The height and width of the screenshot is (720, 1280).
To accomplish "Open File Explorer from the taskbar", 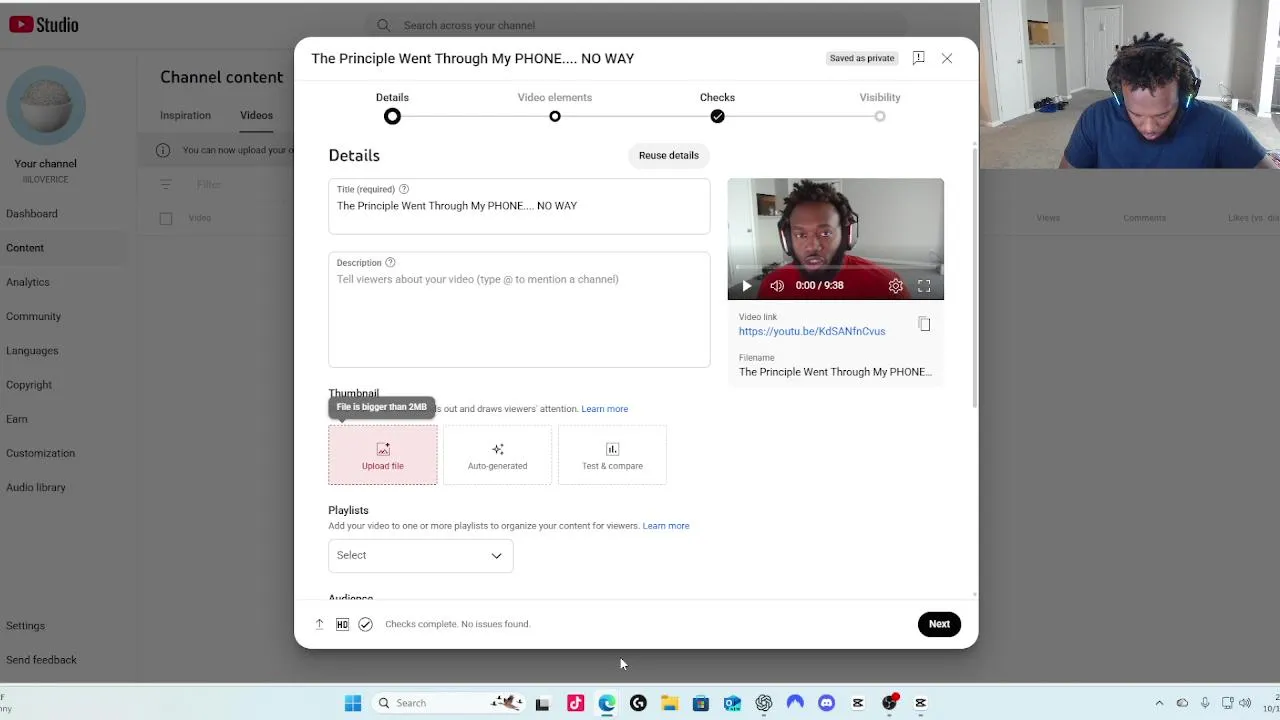I will coord(669,703).
